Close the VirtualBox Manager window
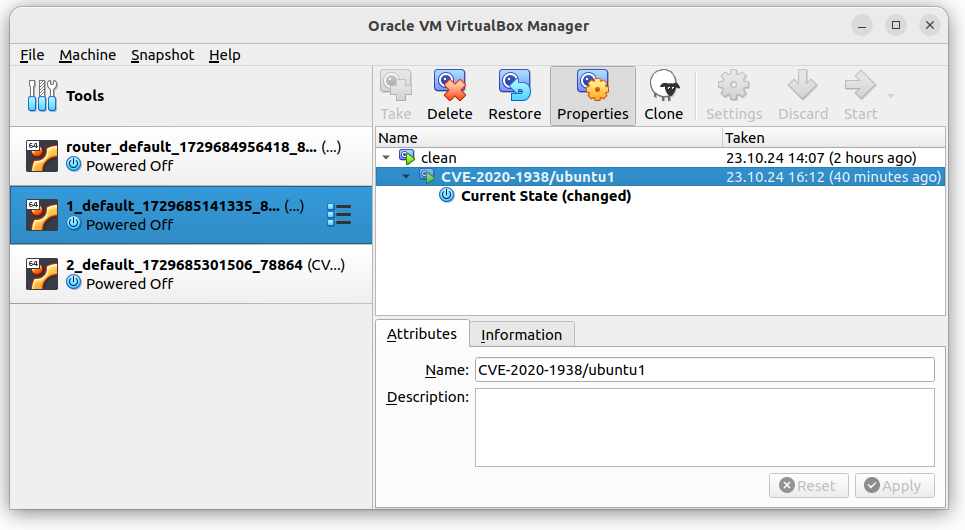 929,25
